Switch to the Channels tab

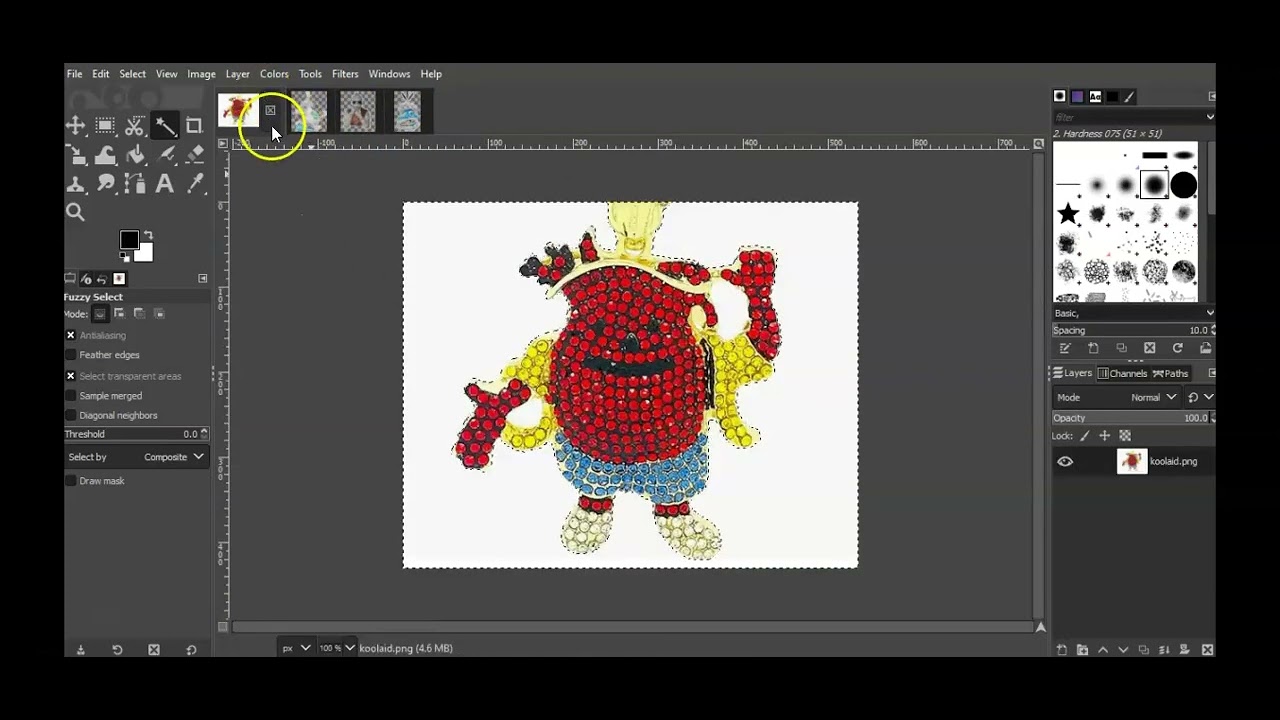click(x=1122, y=373)
